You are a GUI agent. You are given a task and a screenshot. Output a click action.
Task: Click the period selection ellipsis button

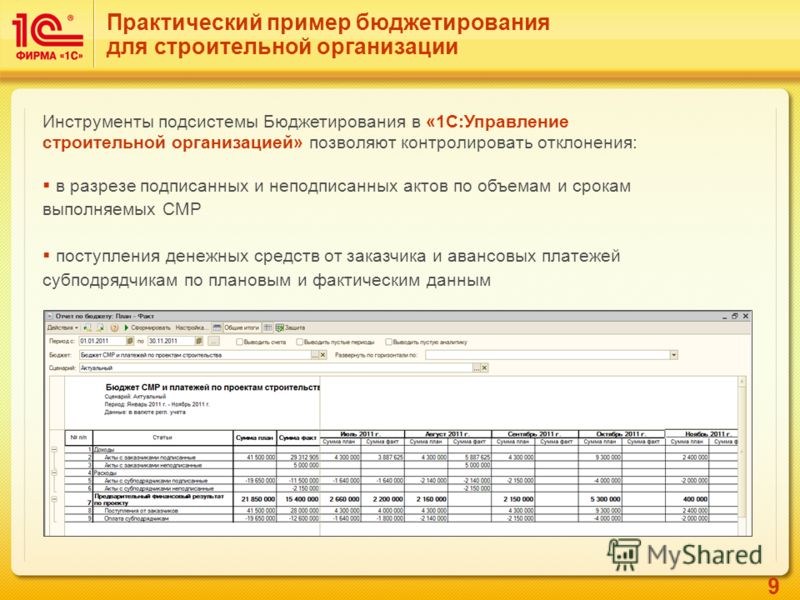(214, 341)
